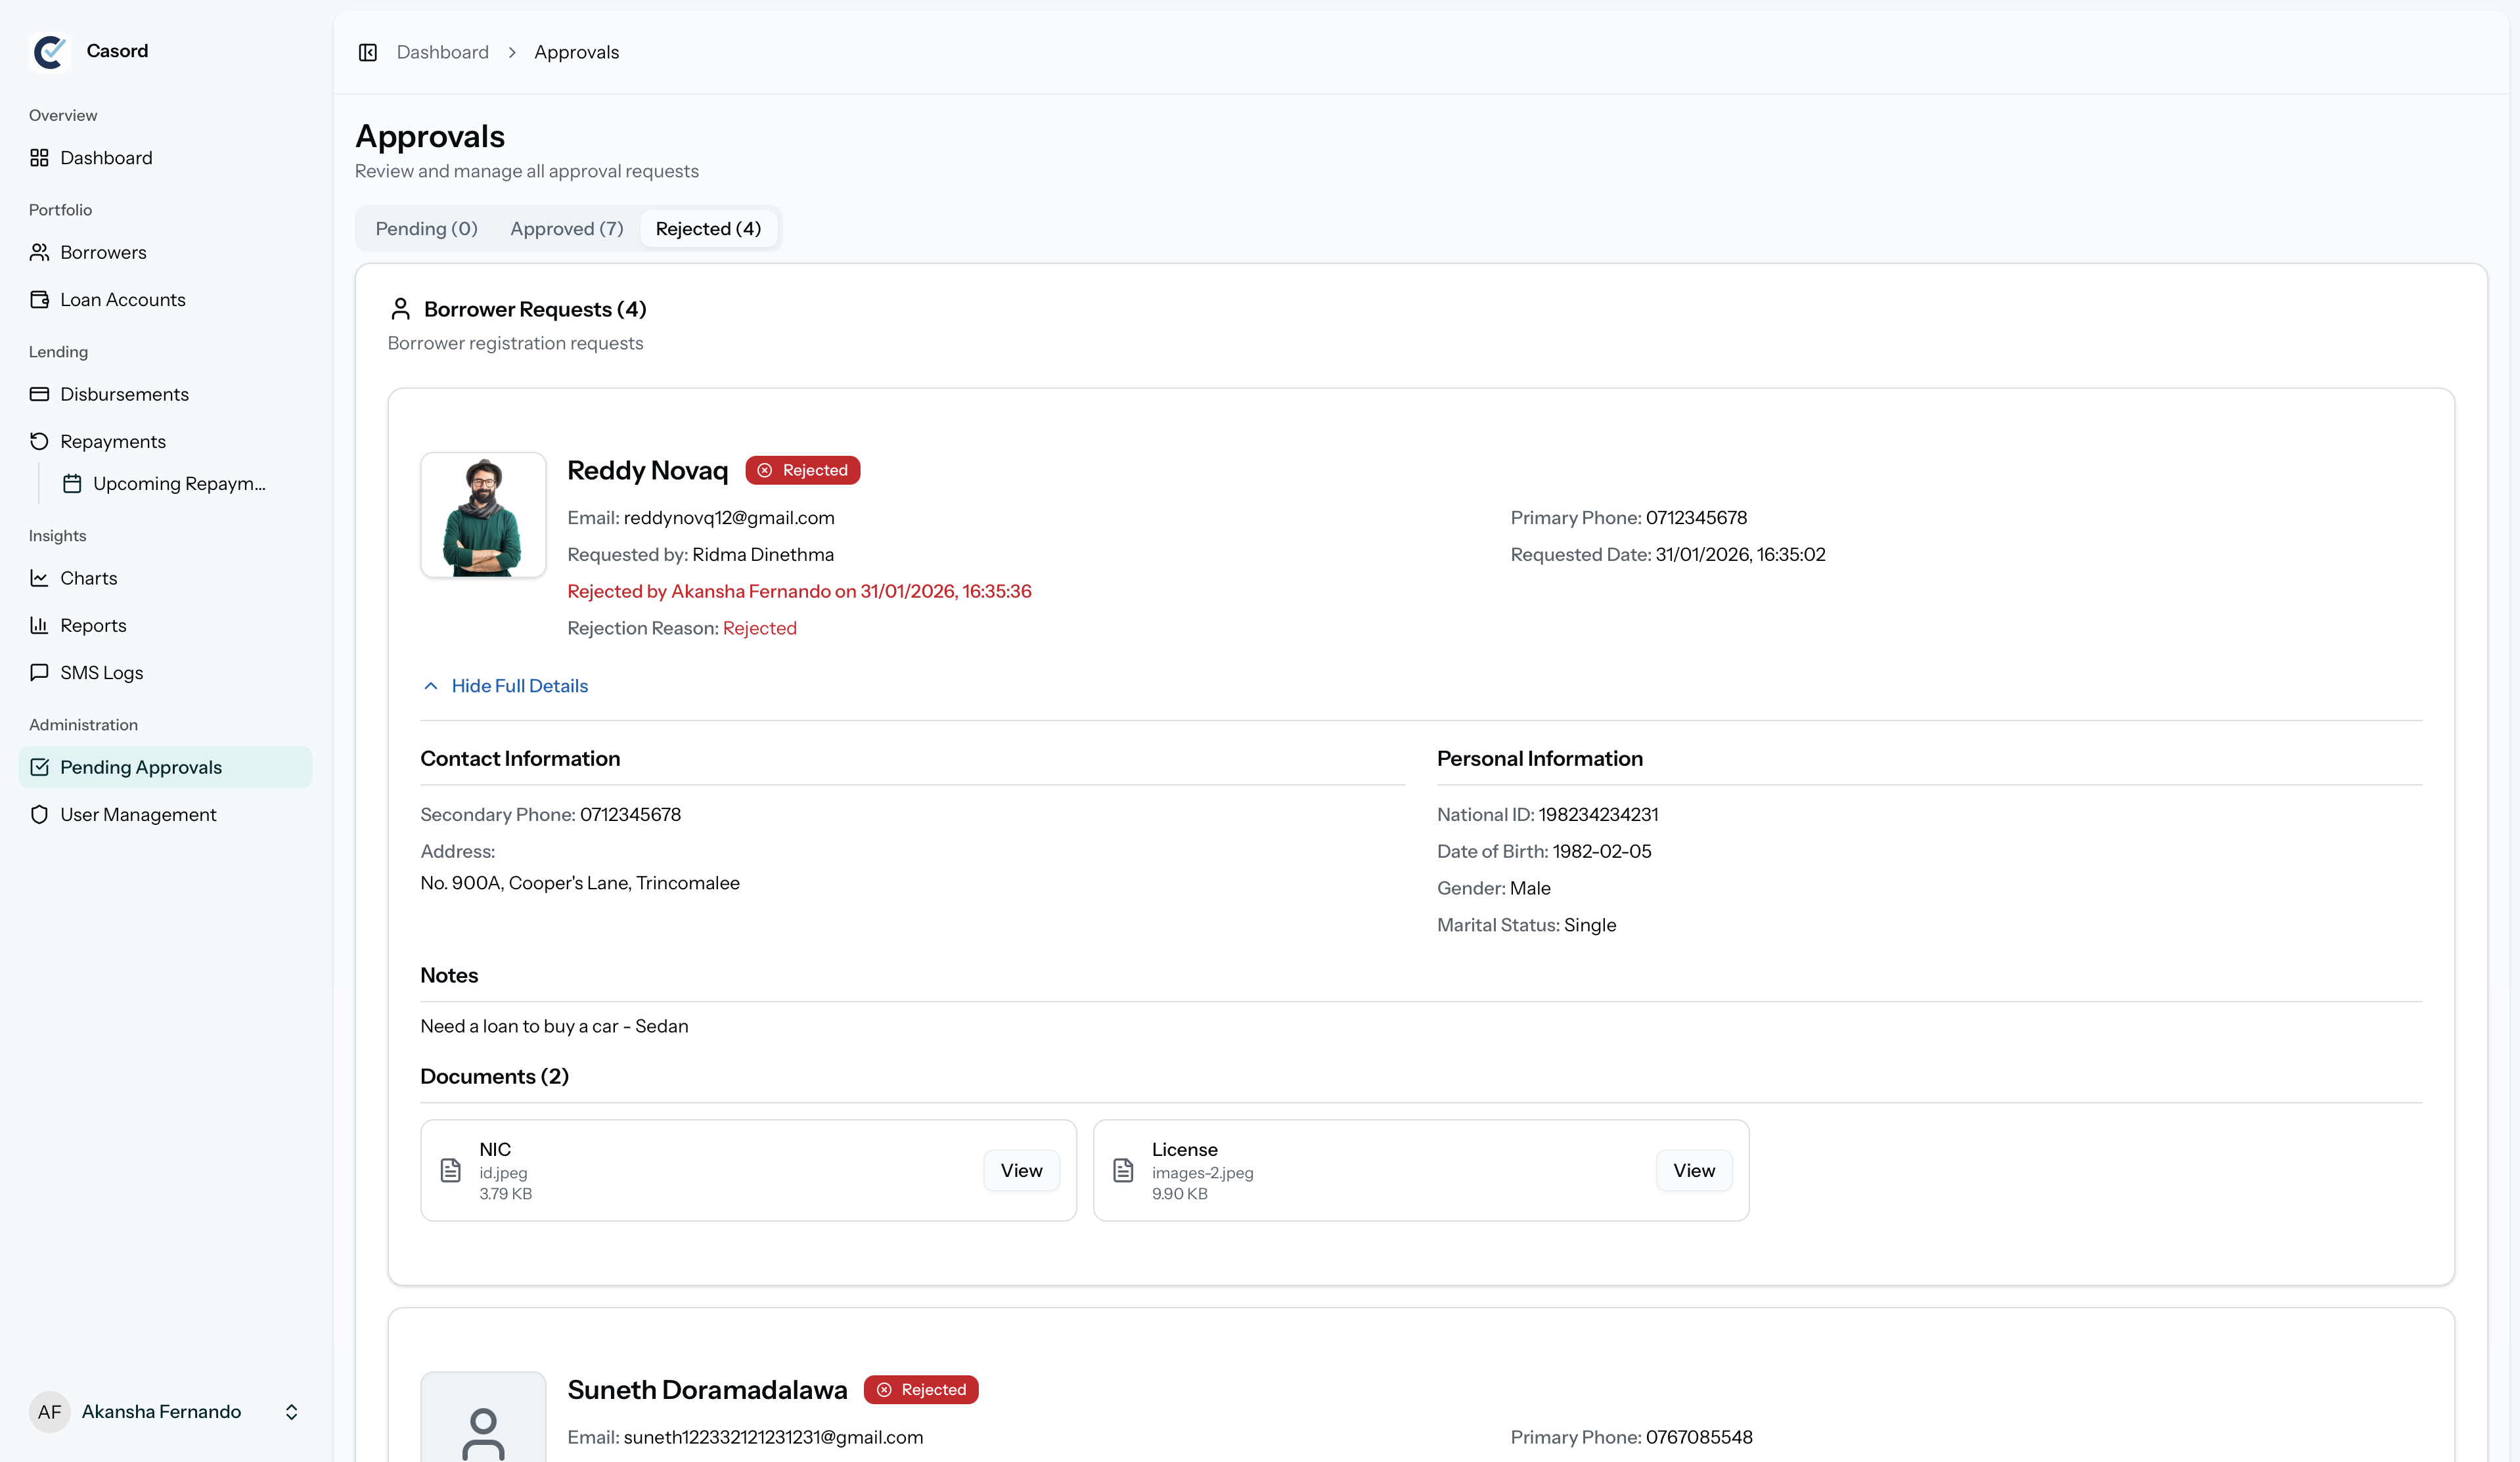The height and width of the screenshot is (1462, 2520).
Task: Click the Reports bar-chart icon
Action: click(39, 625)
